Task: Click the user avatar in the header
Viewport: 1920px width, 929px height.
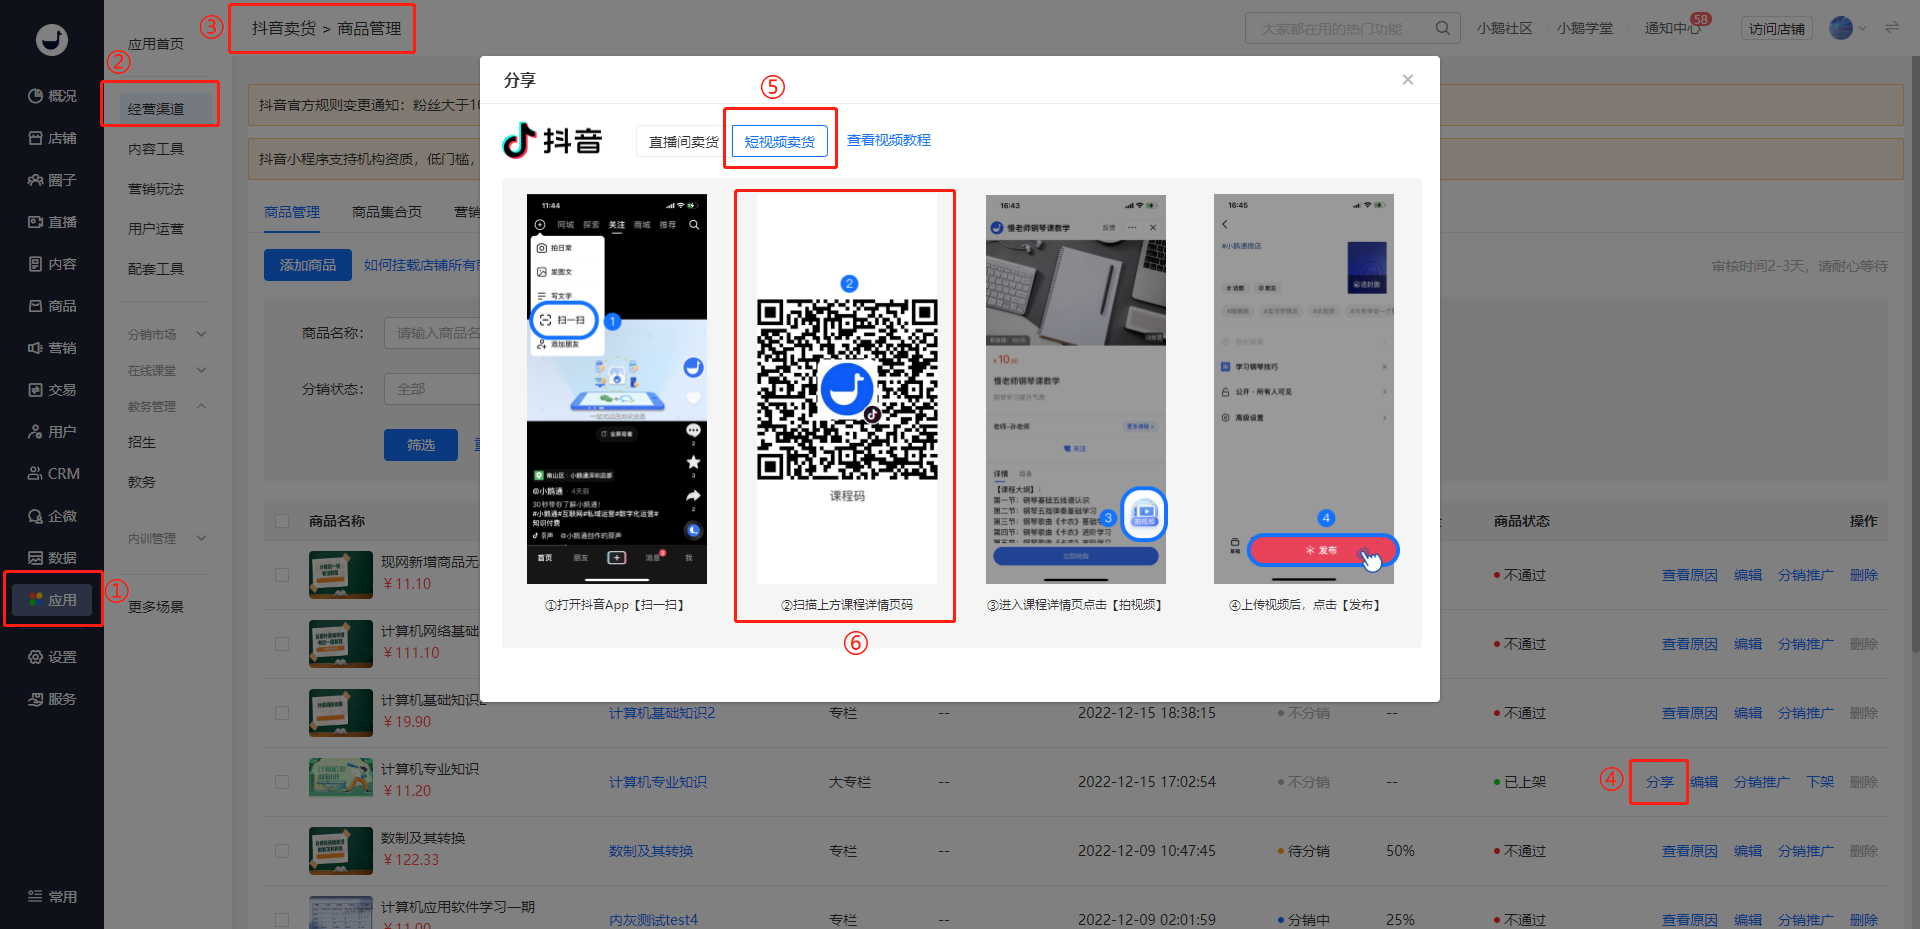Action: pyautogui.click(x=1841, y=28)
